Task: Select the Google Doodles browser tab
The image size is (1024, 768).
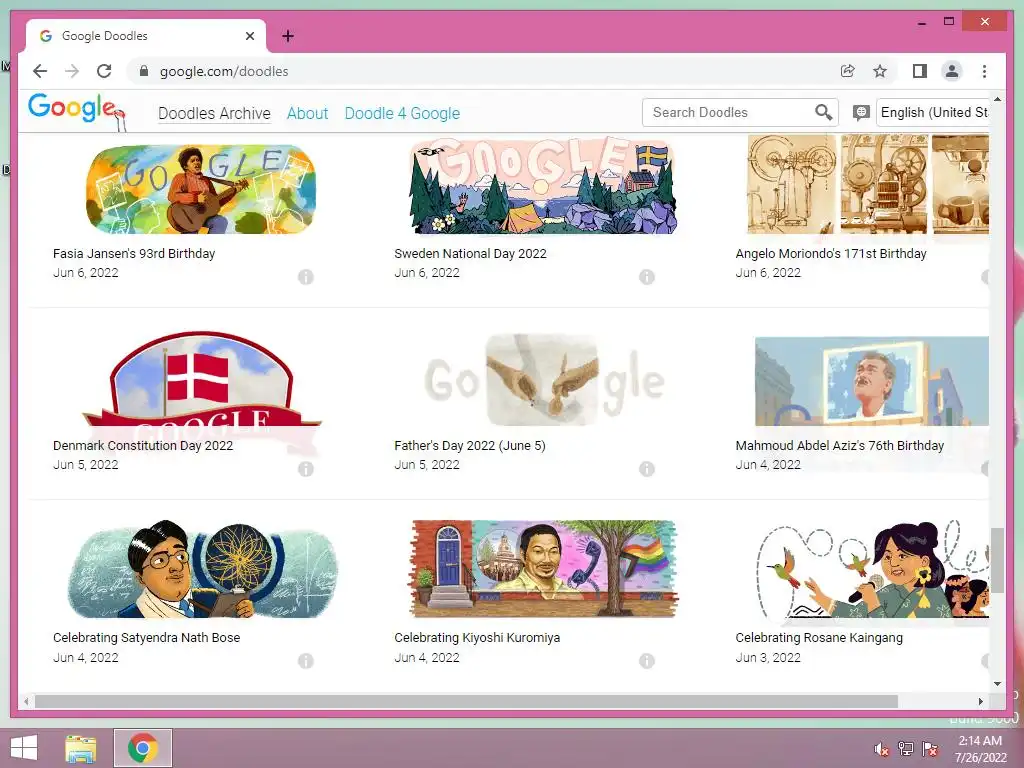Action: (146, 36)
